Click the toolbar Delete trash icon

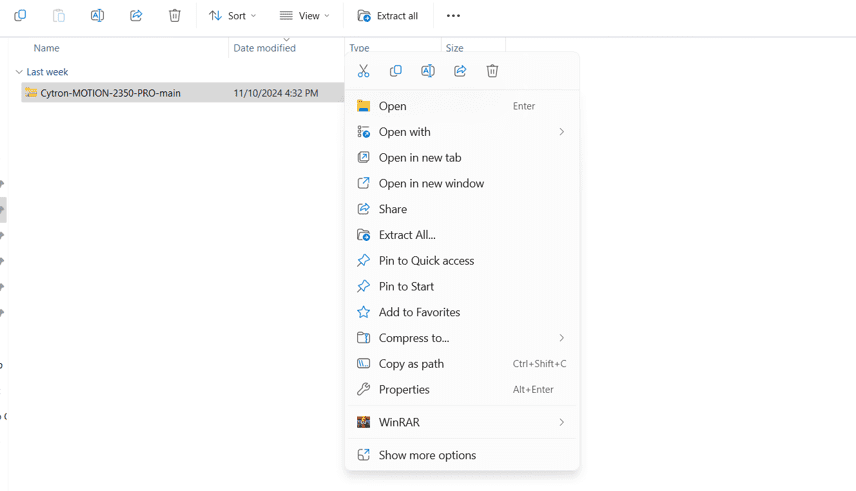point(175,16)
